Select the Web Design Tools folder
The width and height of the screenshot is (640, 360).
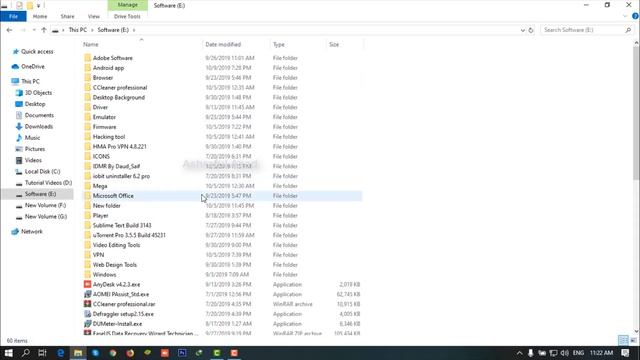coord(114,264)
